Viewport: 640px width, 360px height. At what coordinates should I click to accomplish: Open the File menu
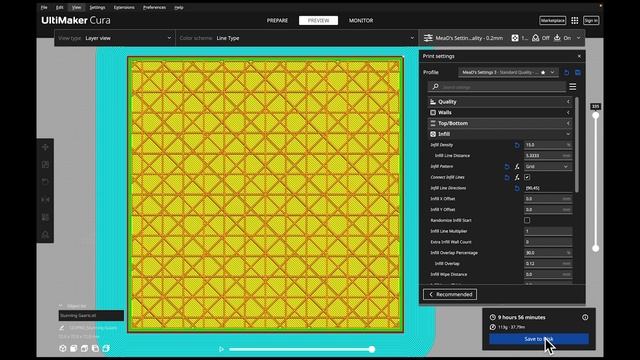pos(44,7)
